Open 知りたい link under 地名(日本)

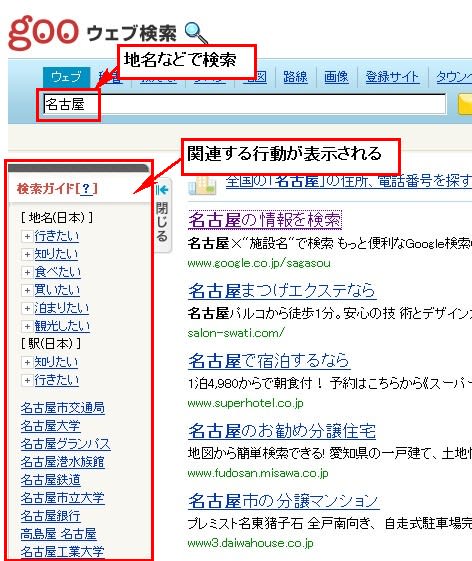(x=56, y=254)
